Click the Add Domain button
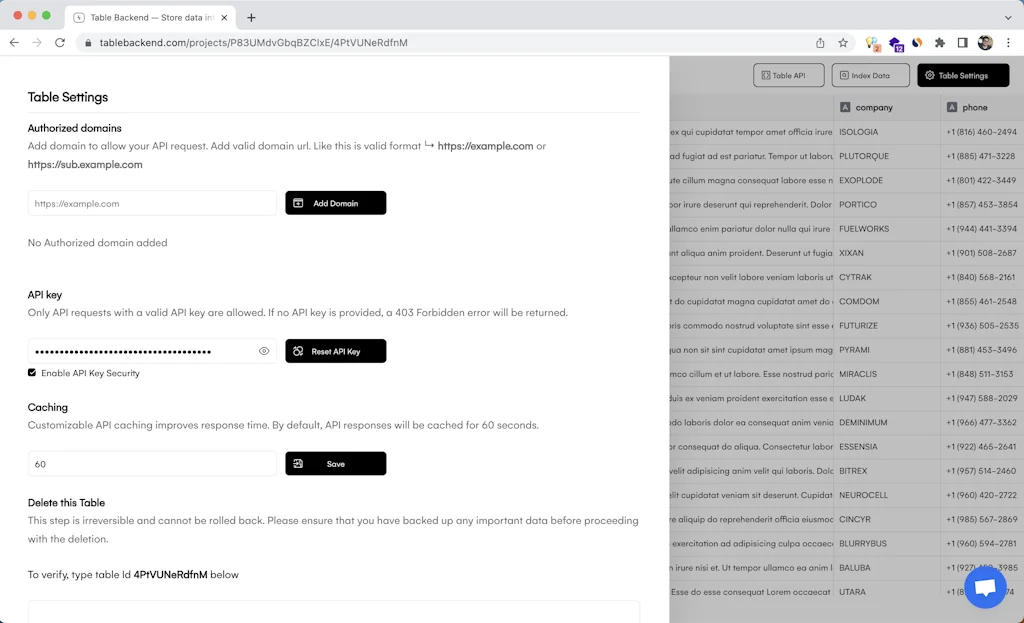 pos(336,202)
